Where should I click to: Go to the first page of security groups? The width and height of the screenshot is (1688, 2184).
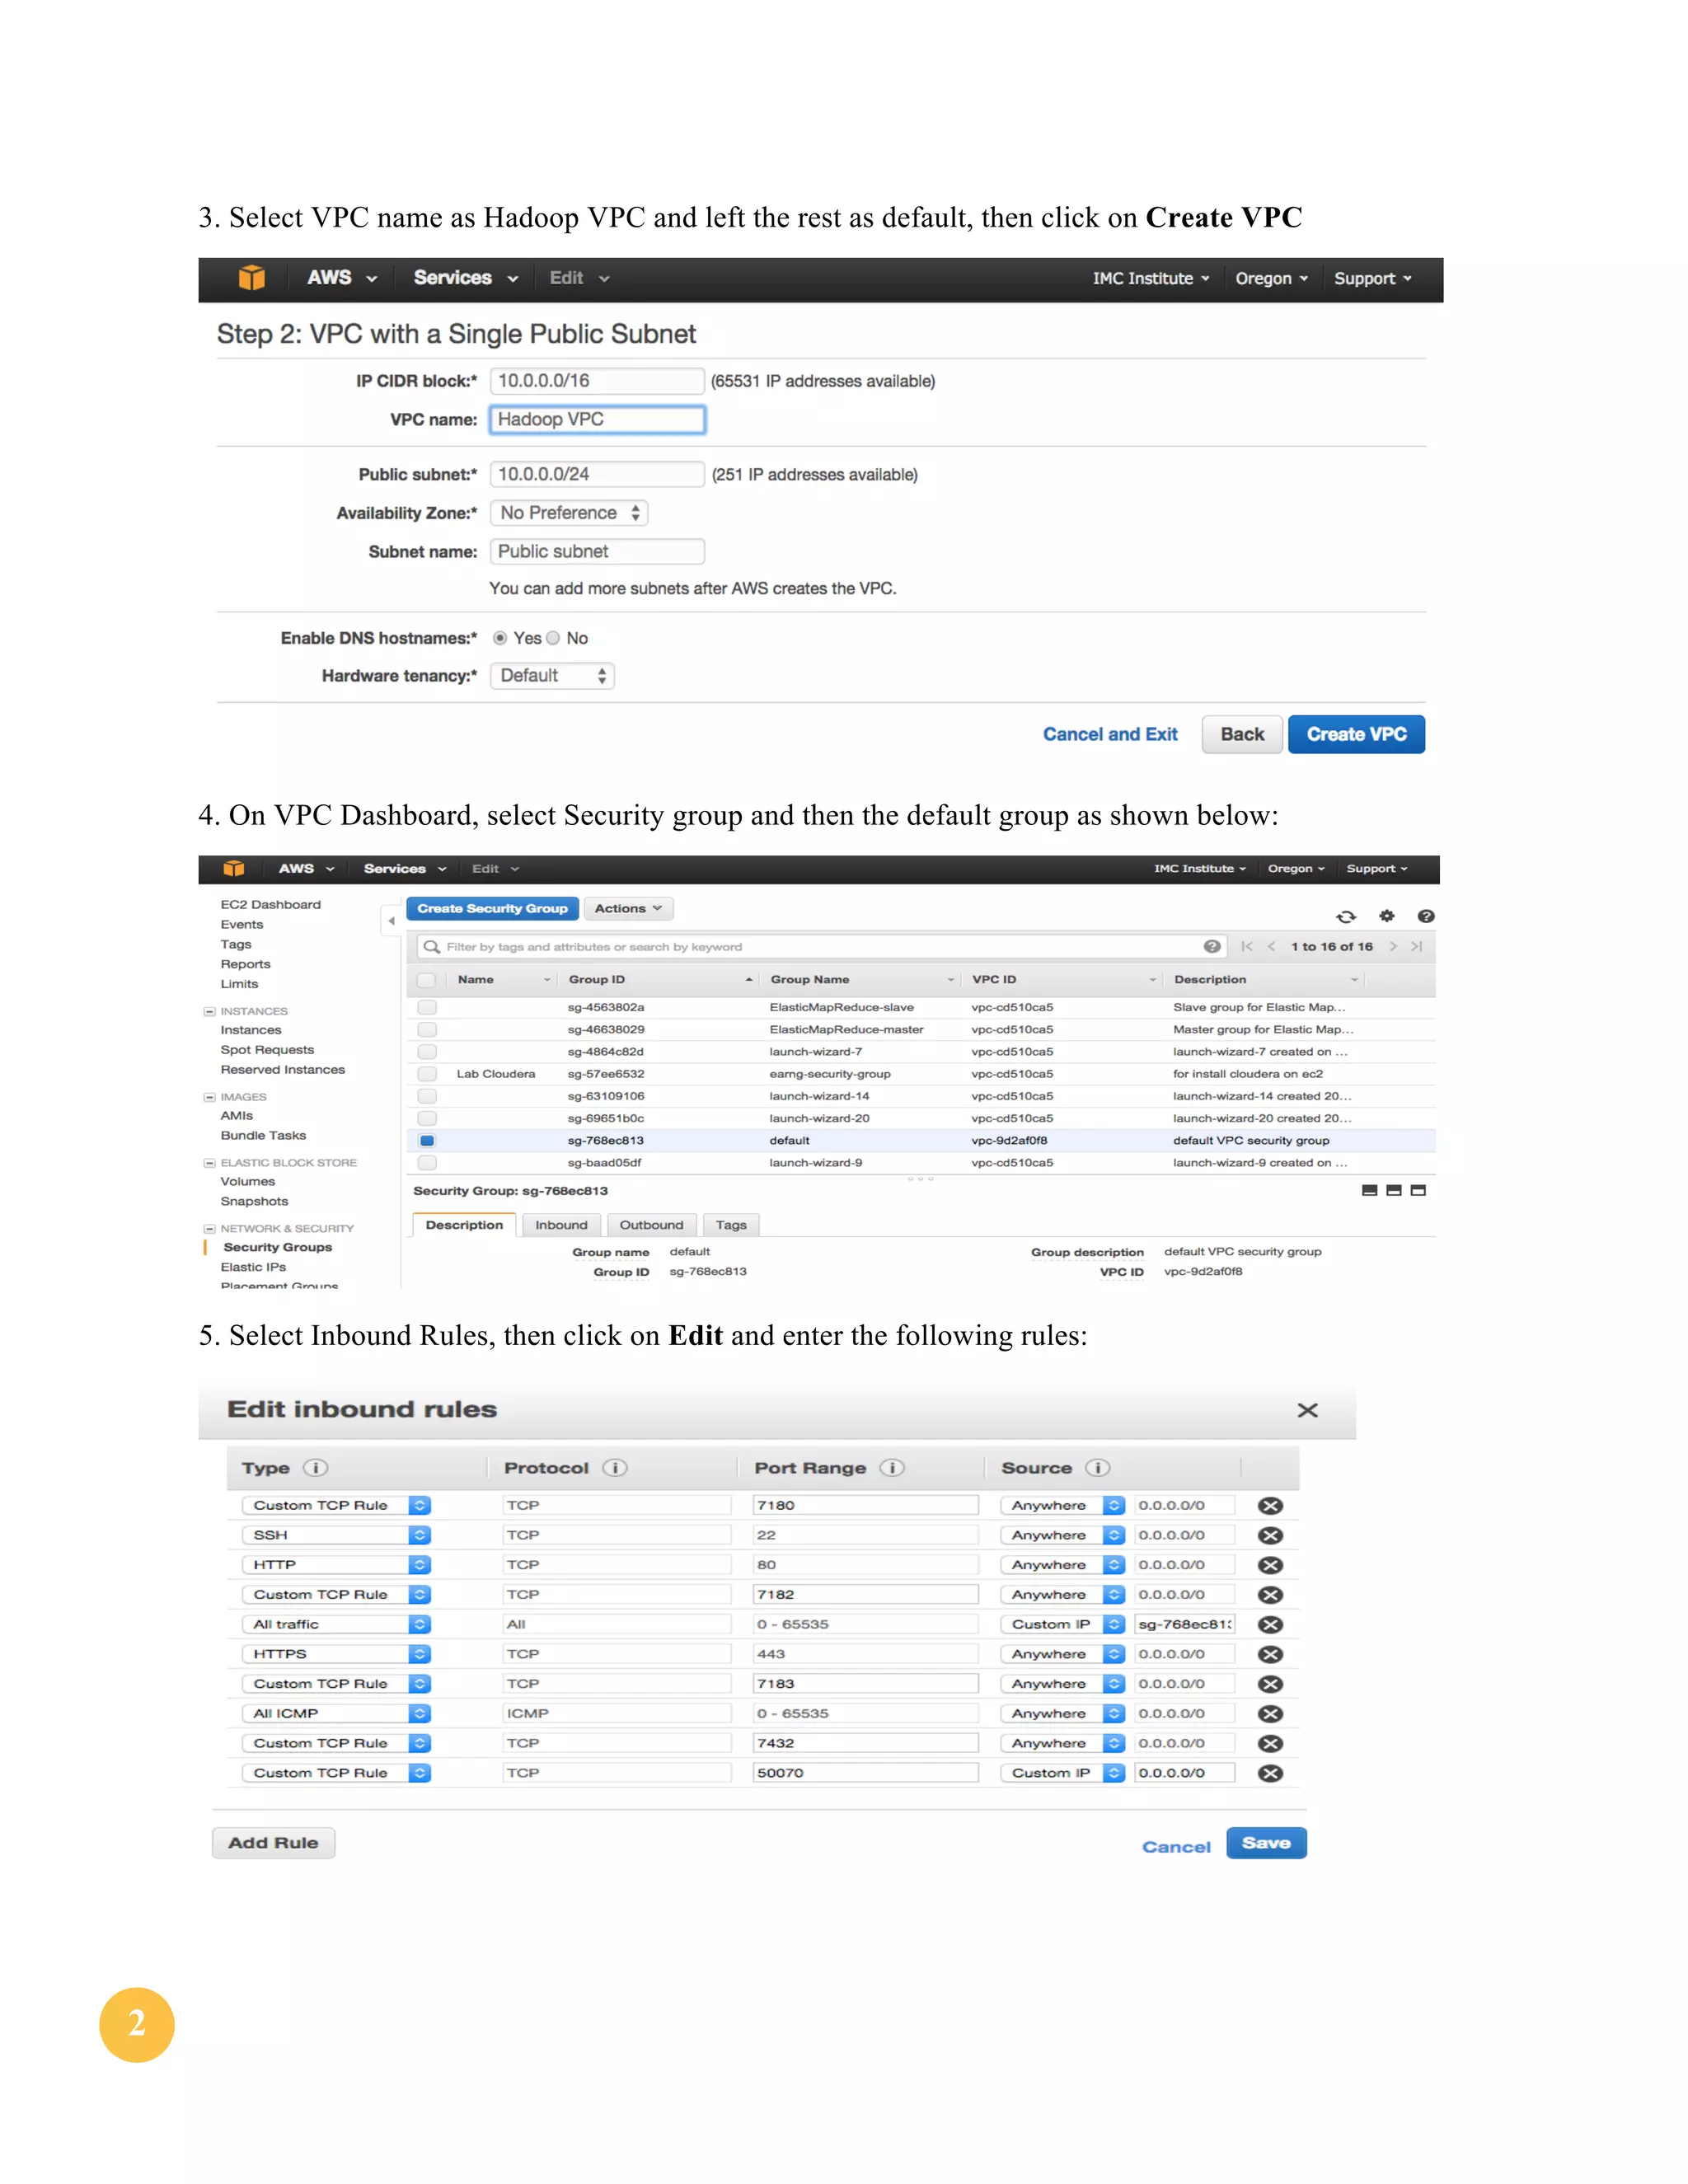tap(1246, 946)
